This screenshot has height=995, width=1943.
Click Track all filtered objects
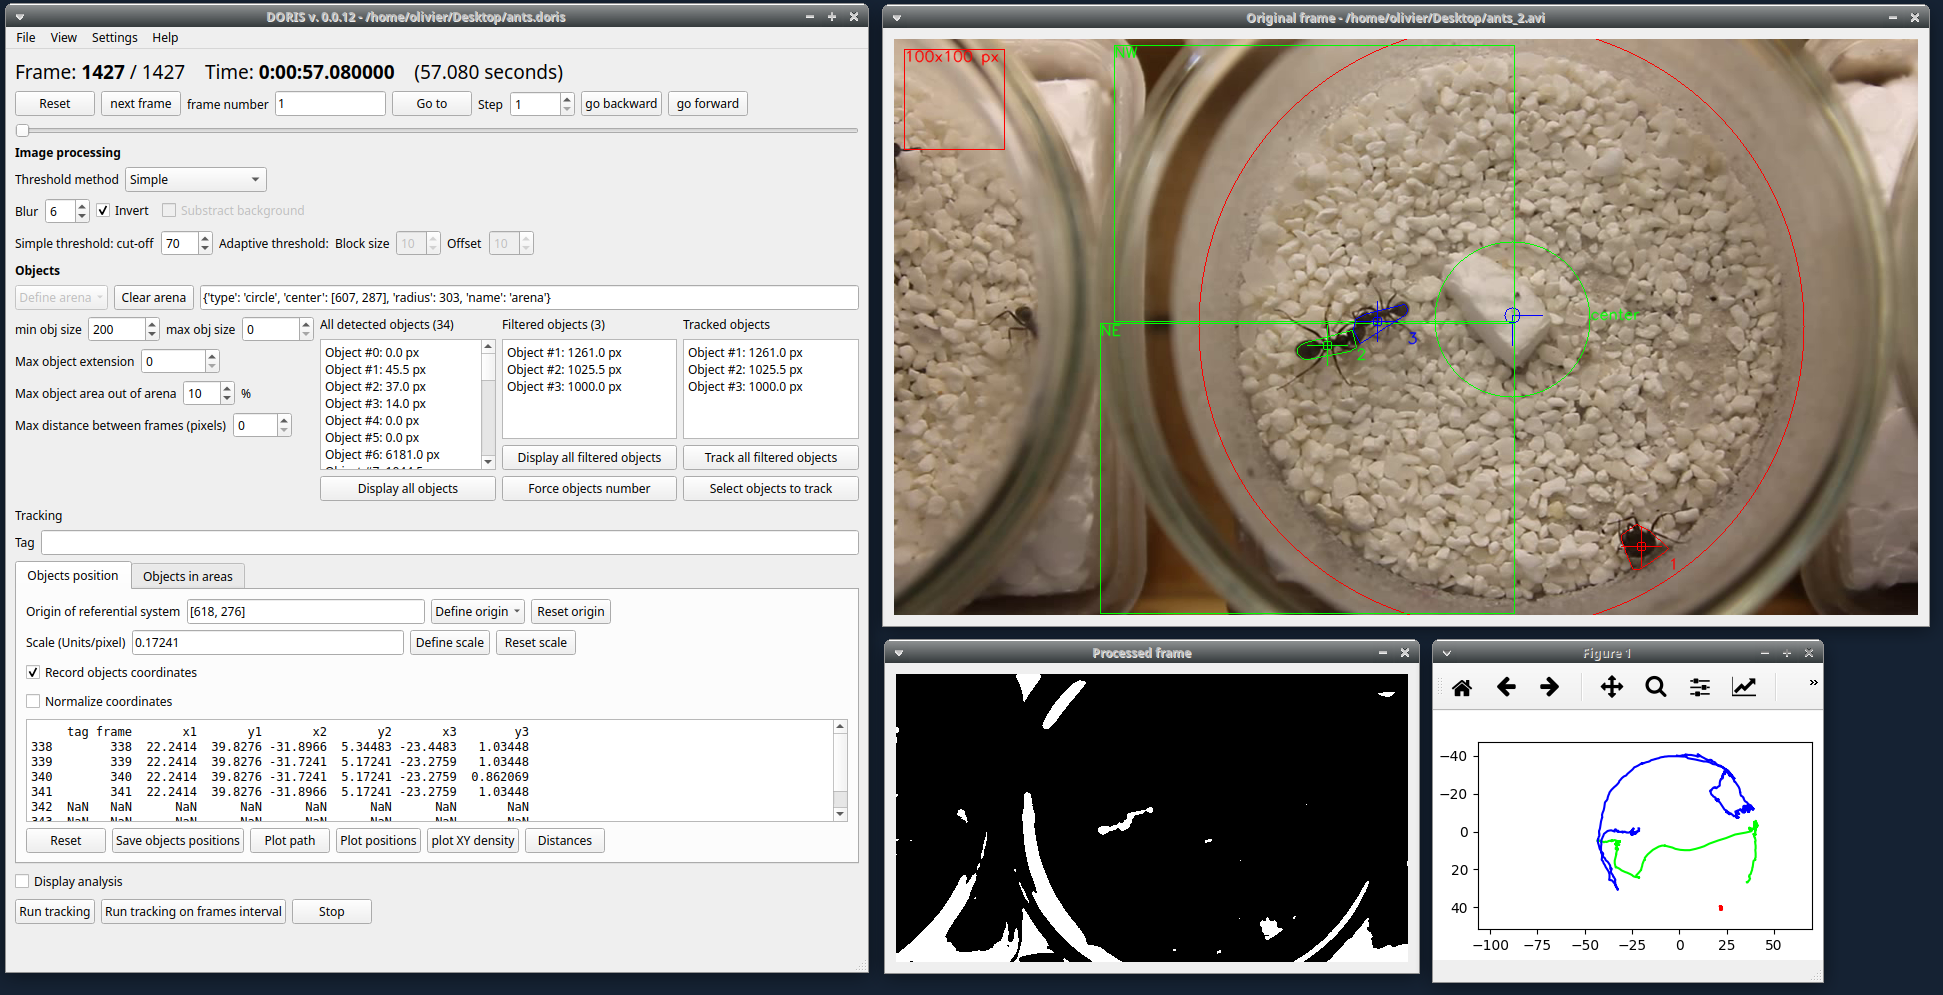coord(771,458)
